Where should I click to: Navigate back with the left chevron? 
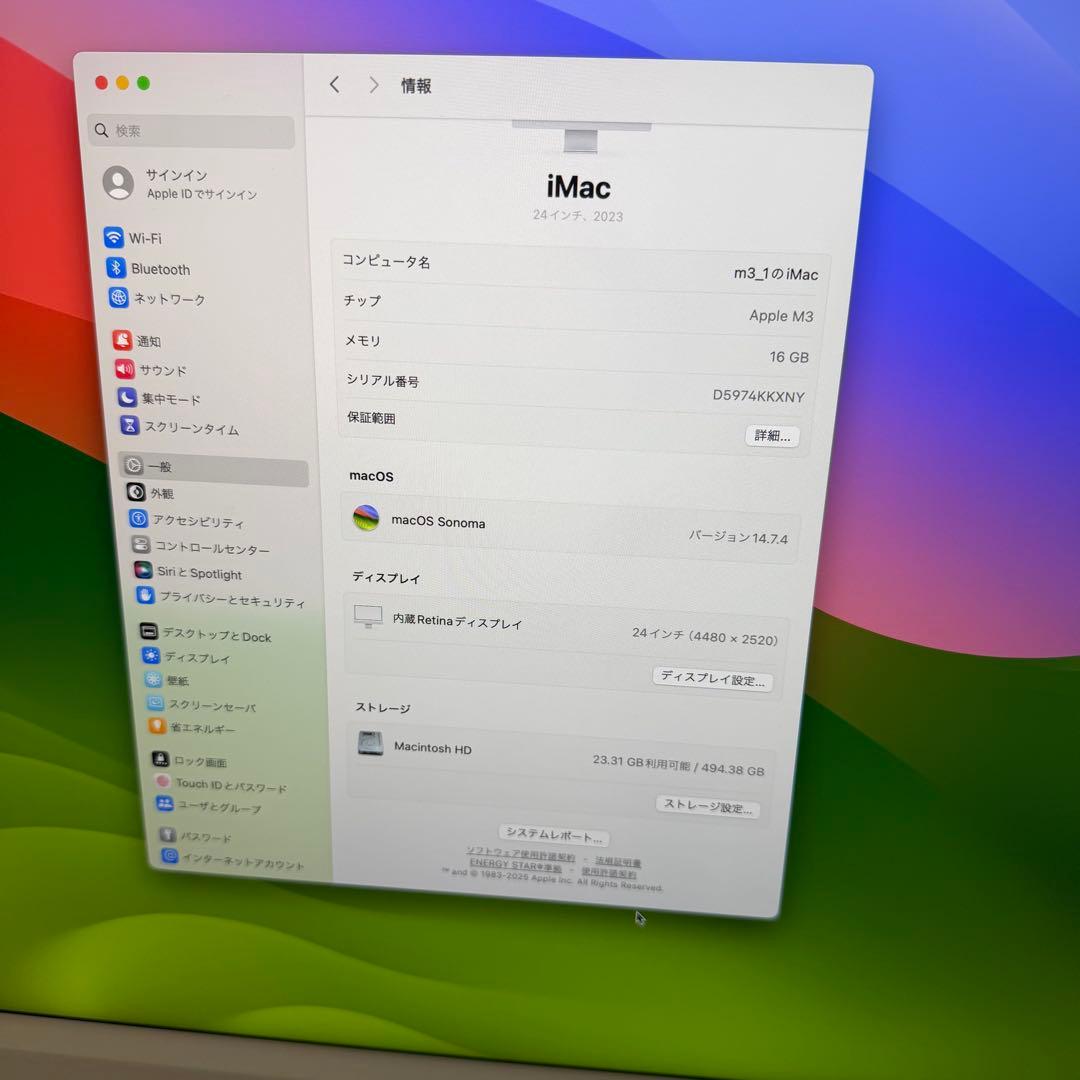point(334,85)
